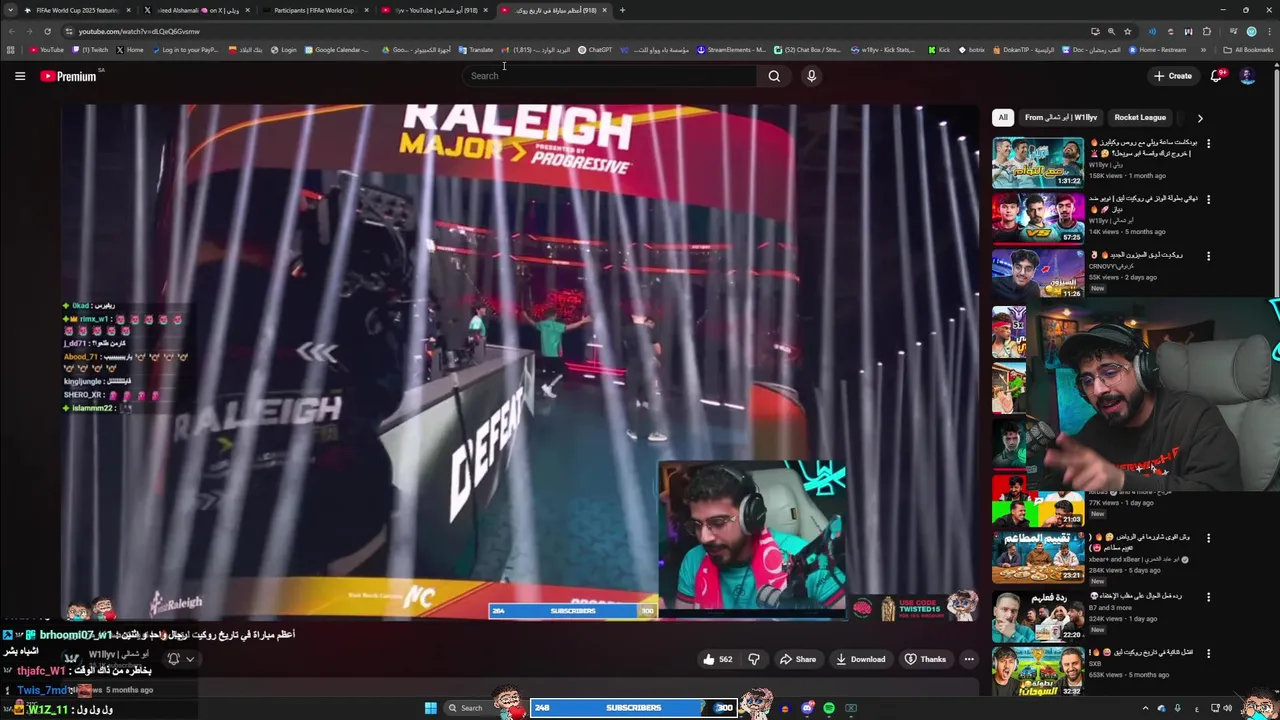Open options for the 284K views video
Viewport: 1280px width, 720px height.
1208,538
